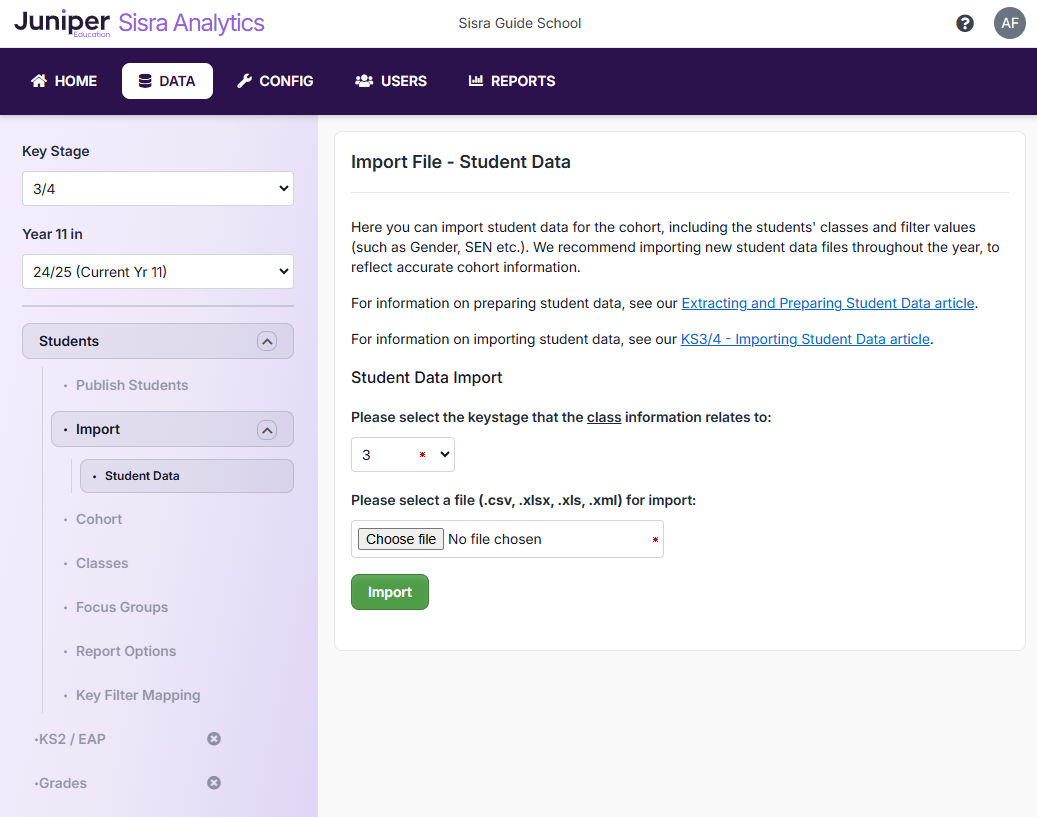This screenshot has width=1037, height=817.
Task: Select Cohort in the sidebar
Action: 99,519
